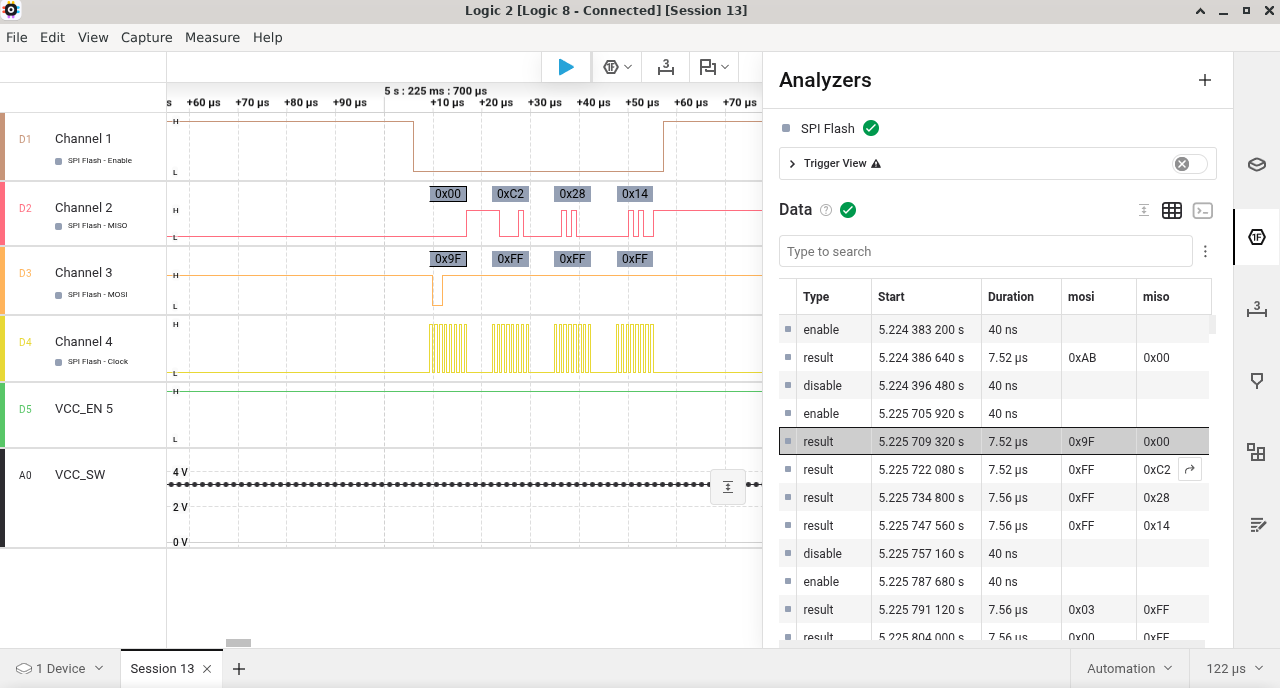Open the Help menu

coord(268,37)
